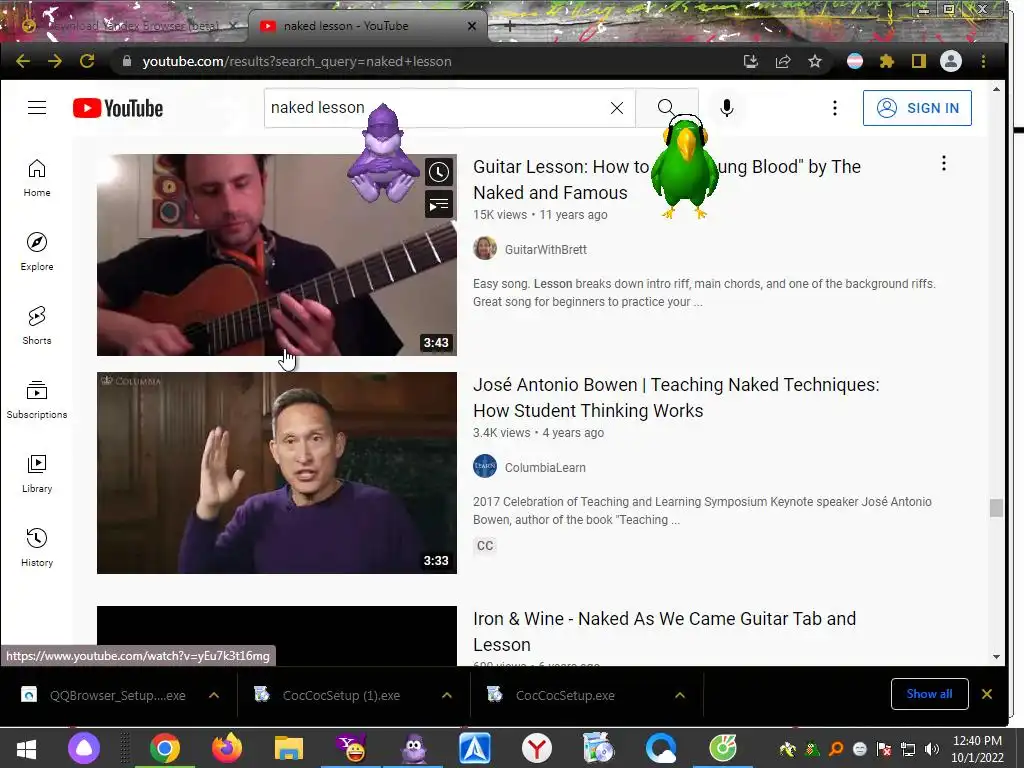Viewport: 1024px width, 768px height.
Task: Click the YouTube logo
Action: coord(118,108)
